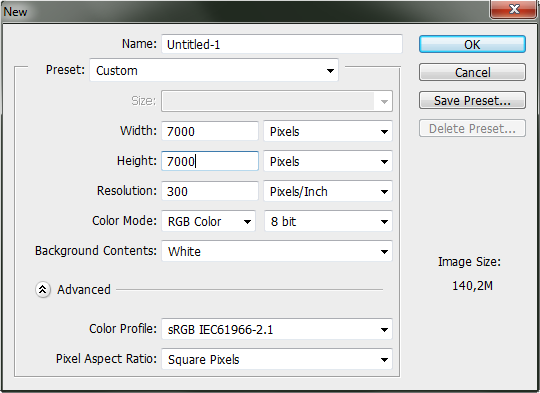Screen dimensions: 540x393
Task: Click the disabled Size dropdown arrow
Action: coord(384,101)
